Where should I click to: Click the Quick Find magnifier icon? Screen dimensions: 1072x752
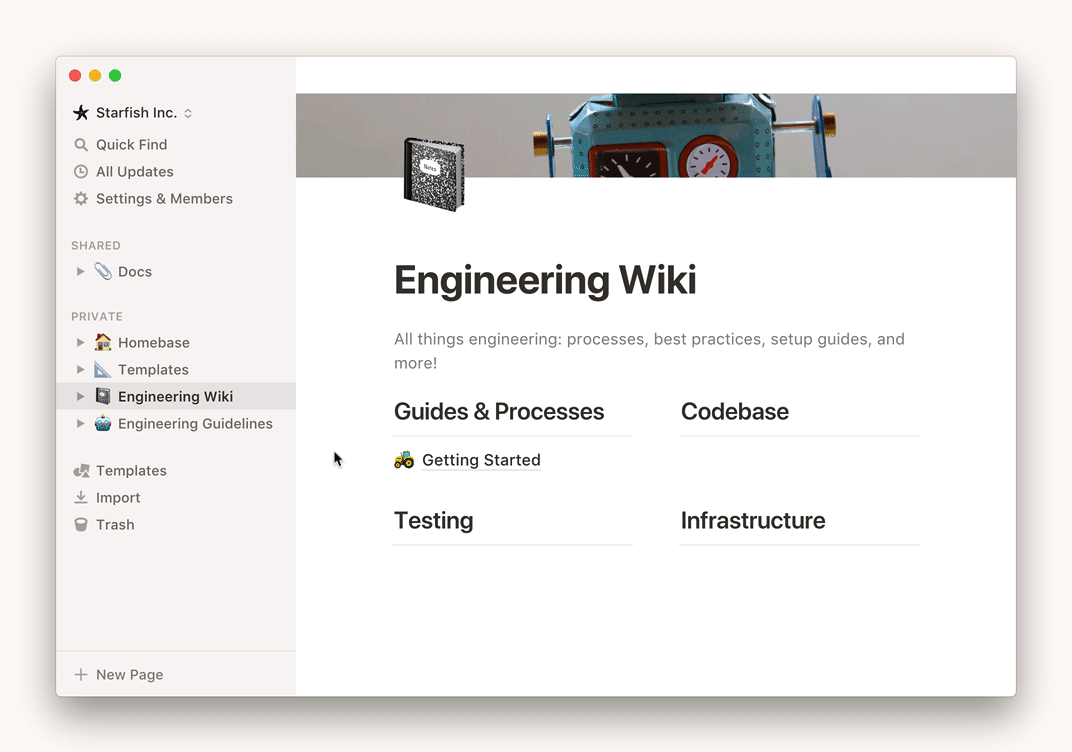81,145
